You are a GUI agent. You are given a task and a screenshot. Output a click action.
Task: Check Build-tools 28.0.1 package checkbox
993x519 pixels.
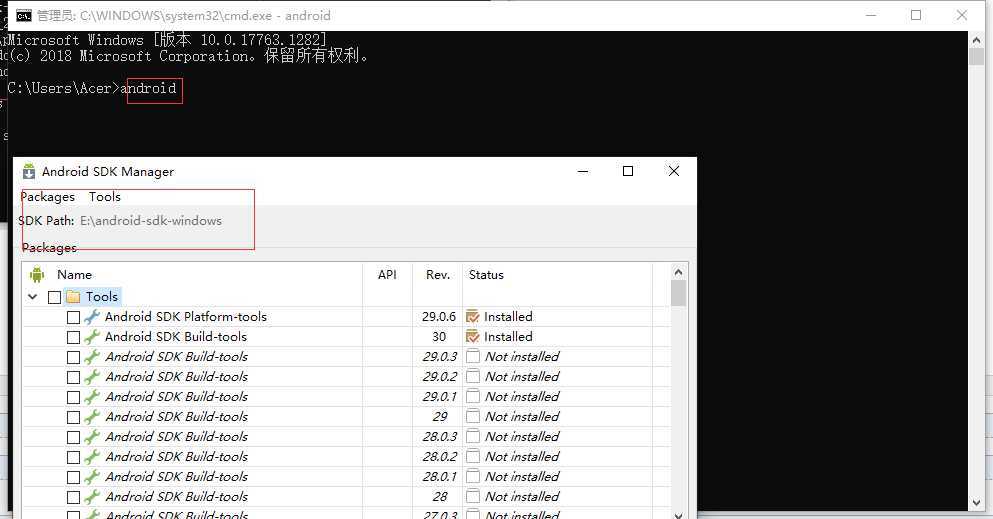(x=73, y=477)
